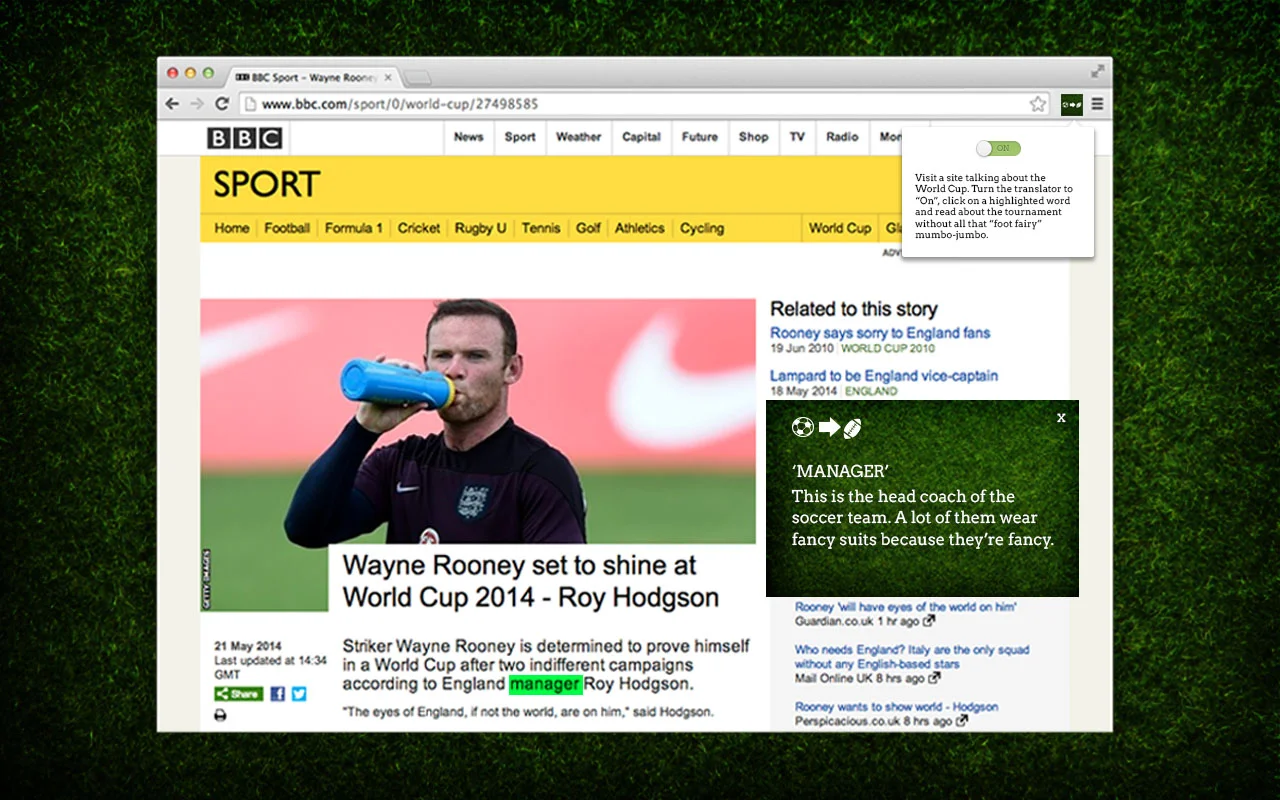This screenshot has width=1280, height=800.
Task: Go to Formula 1 section
Action: point(354,228)
